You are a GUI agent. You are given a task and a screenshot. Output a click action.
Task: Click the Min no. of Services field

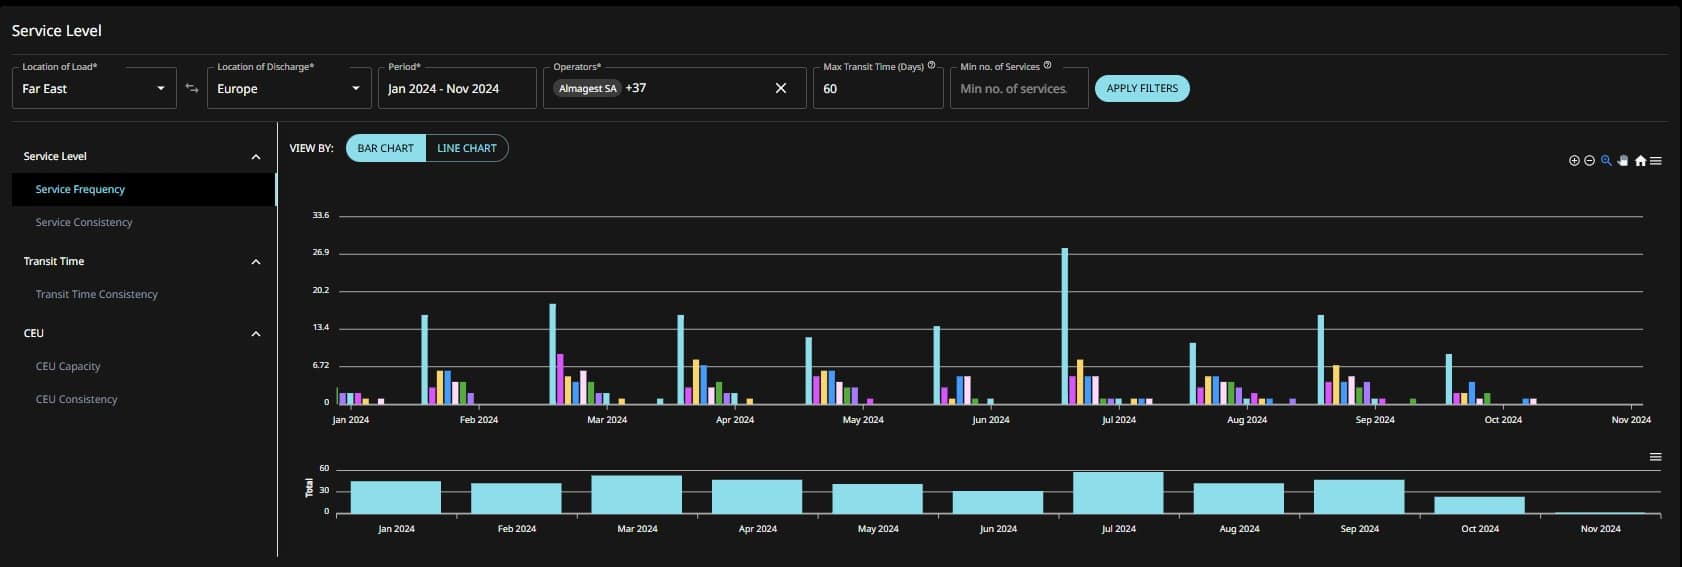(1018, 89)
